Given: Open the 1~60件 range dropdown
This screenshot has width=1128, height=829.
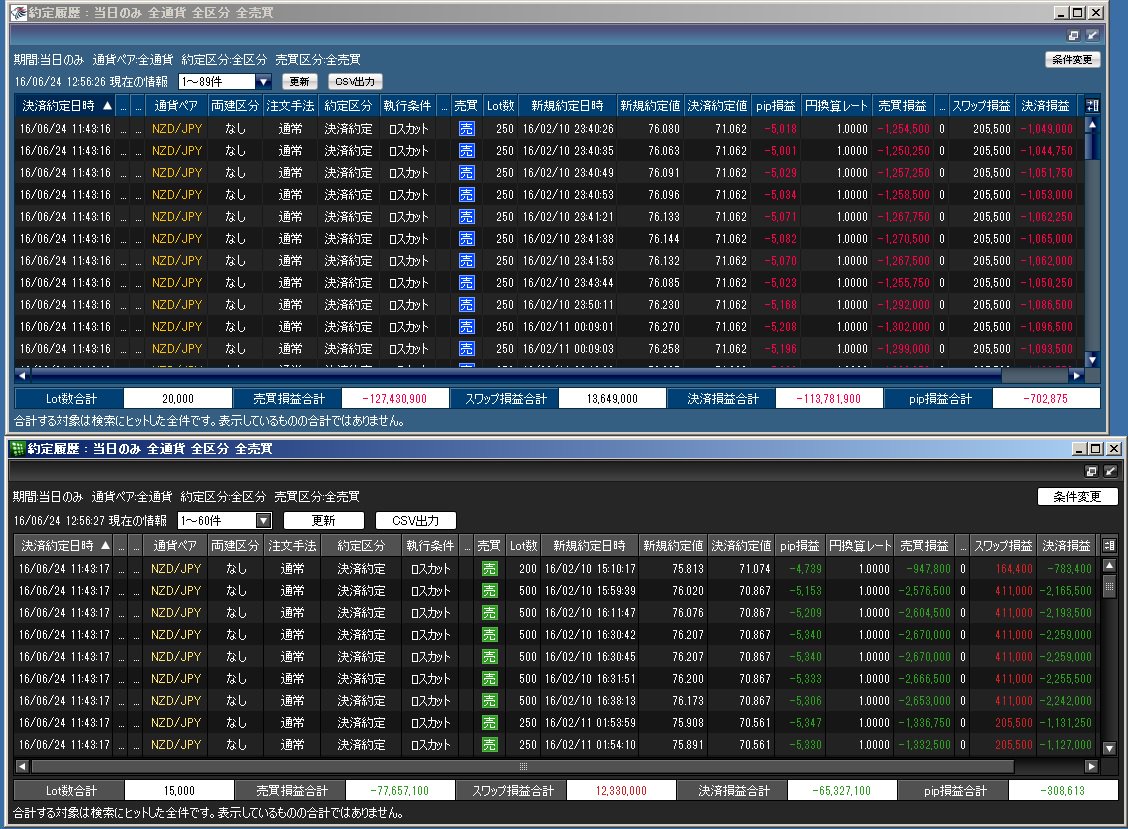Looking at the screenshot, I should tap(263, 520).
